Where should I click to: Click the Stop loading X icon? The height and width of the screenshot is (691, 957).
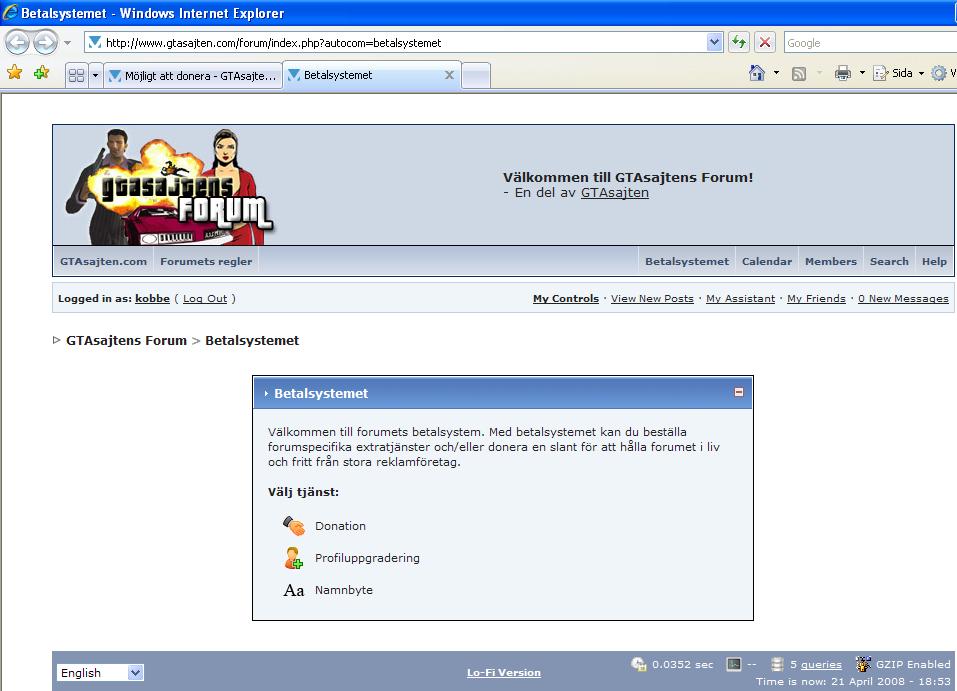pos(765,42)
